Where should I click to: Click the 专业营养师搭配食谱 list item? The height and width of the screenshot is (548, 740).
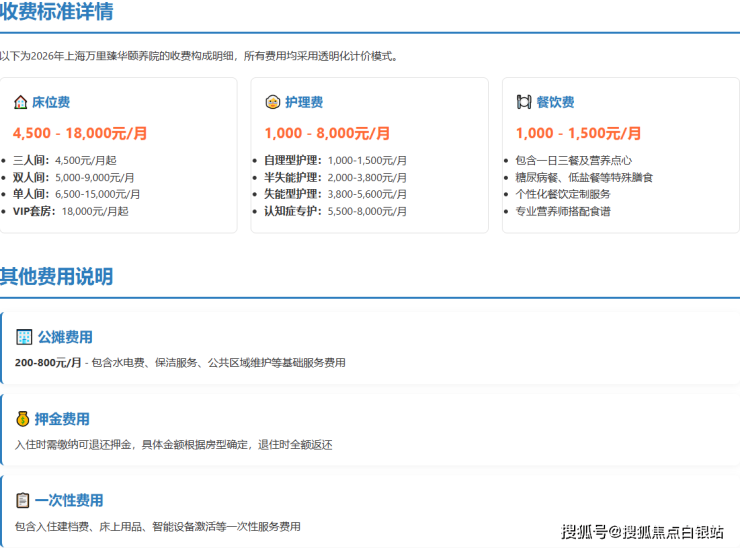562,211
